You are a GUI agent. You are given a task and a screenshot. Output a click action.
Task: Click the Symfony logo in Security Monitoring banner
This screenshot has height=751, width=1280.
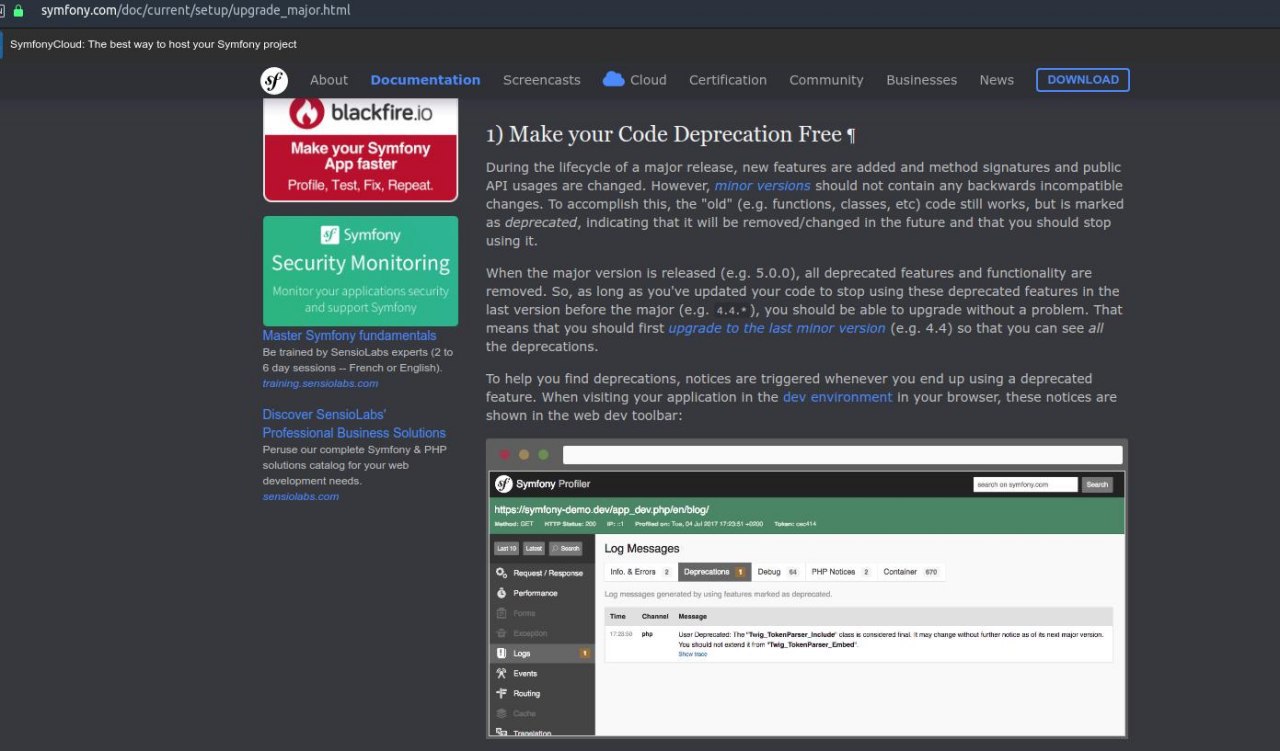(329, 235)
